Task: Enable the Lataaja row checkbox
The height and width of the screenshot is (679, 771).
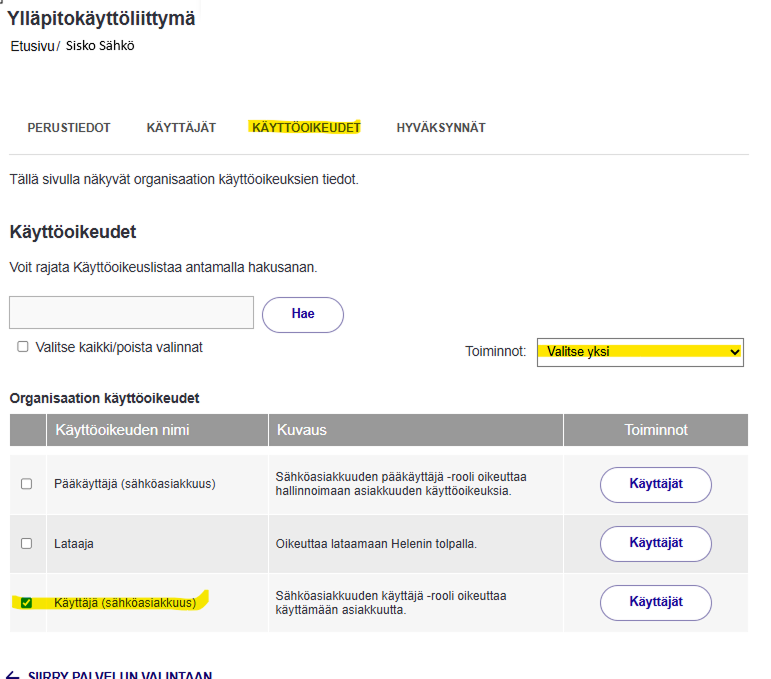Action: pyautogui.click(x=27, y=543)
